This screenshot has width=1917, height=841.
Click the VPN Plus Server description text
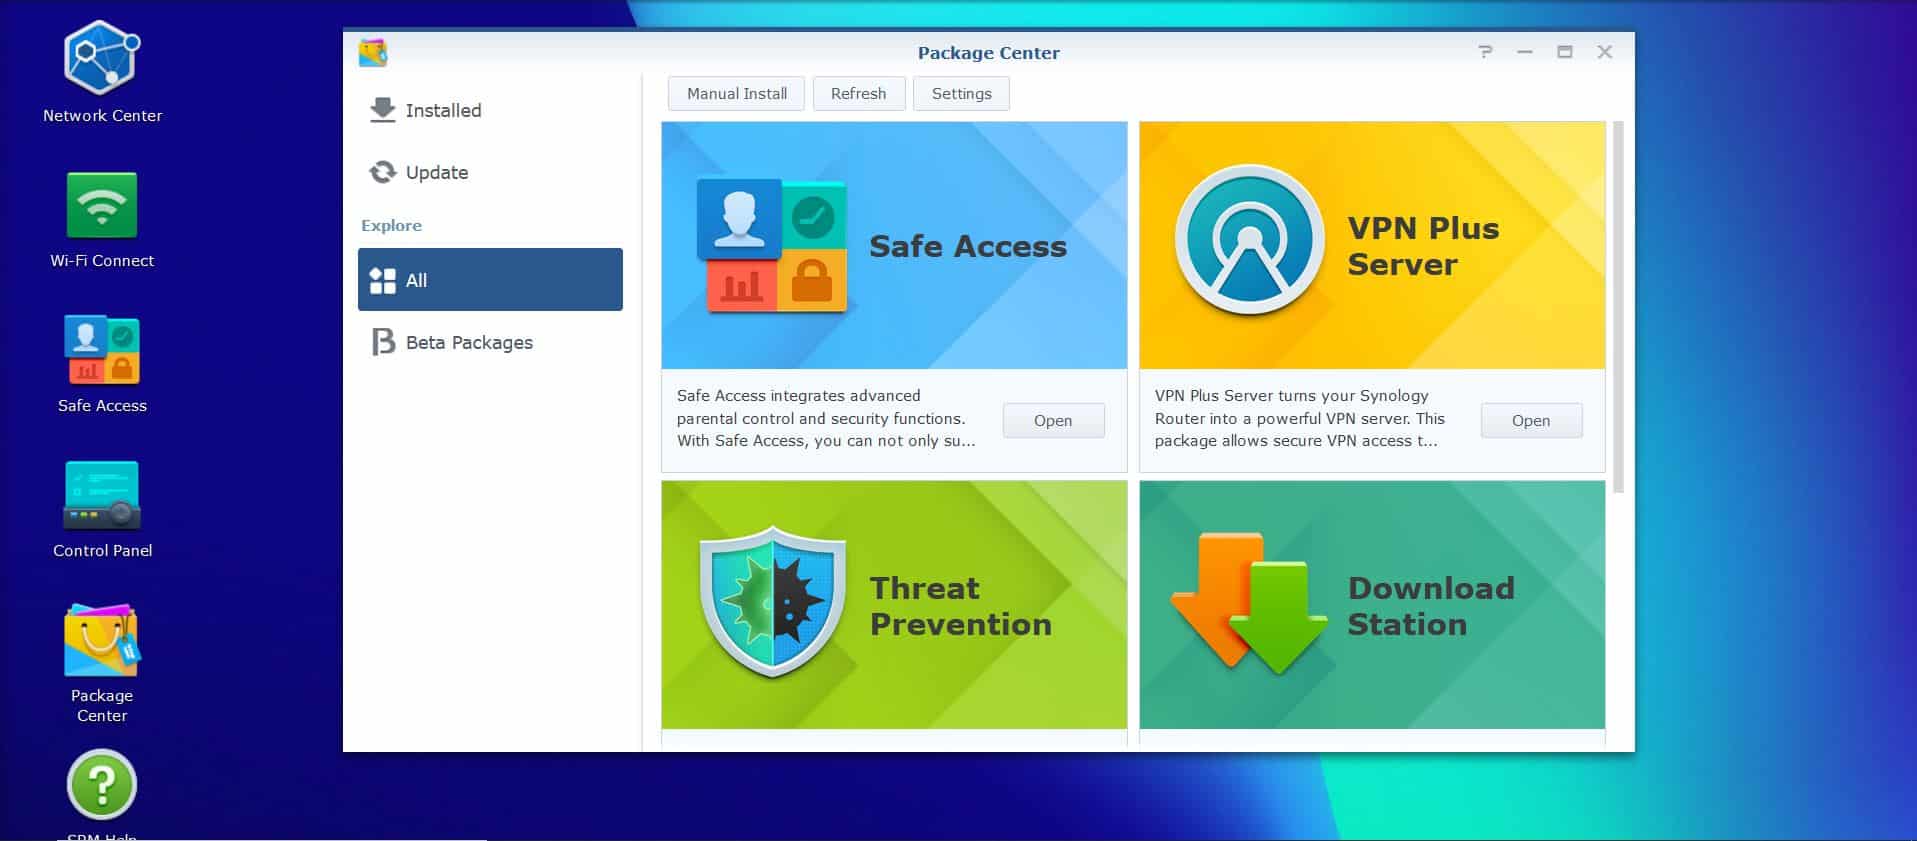click(1300, 418)
